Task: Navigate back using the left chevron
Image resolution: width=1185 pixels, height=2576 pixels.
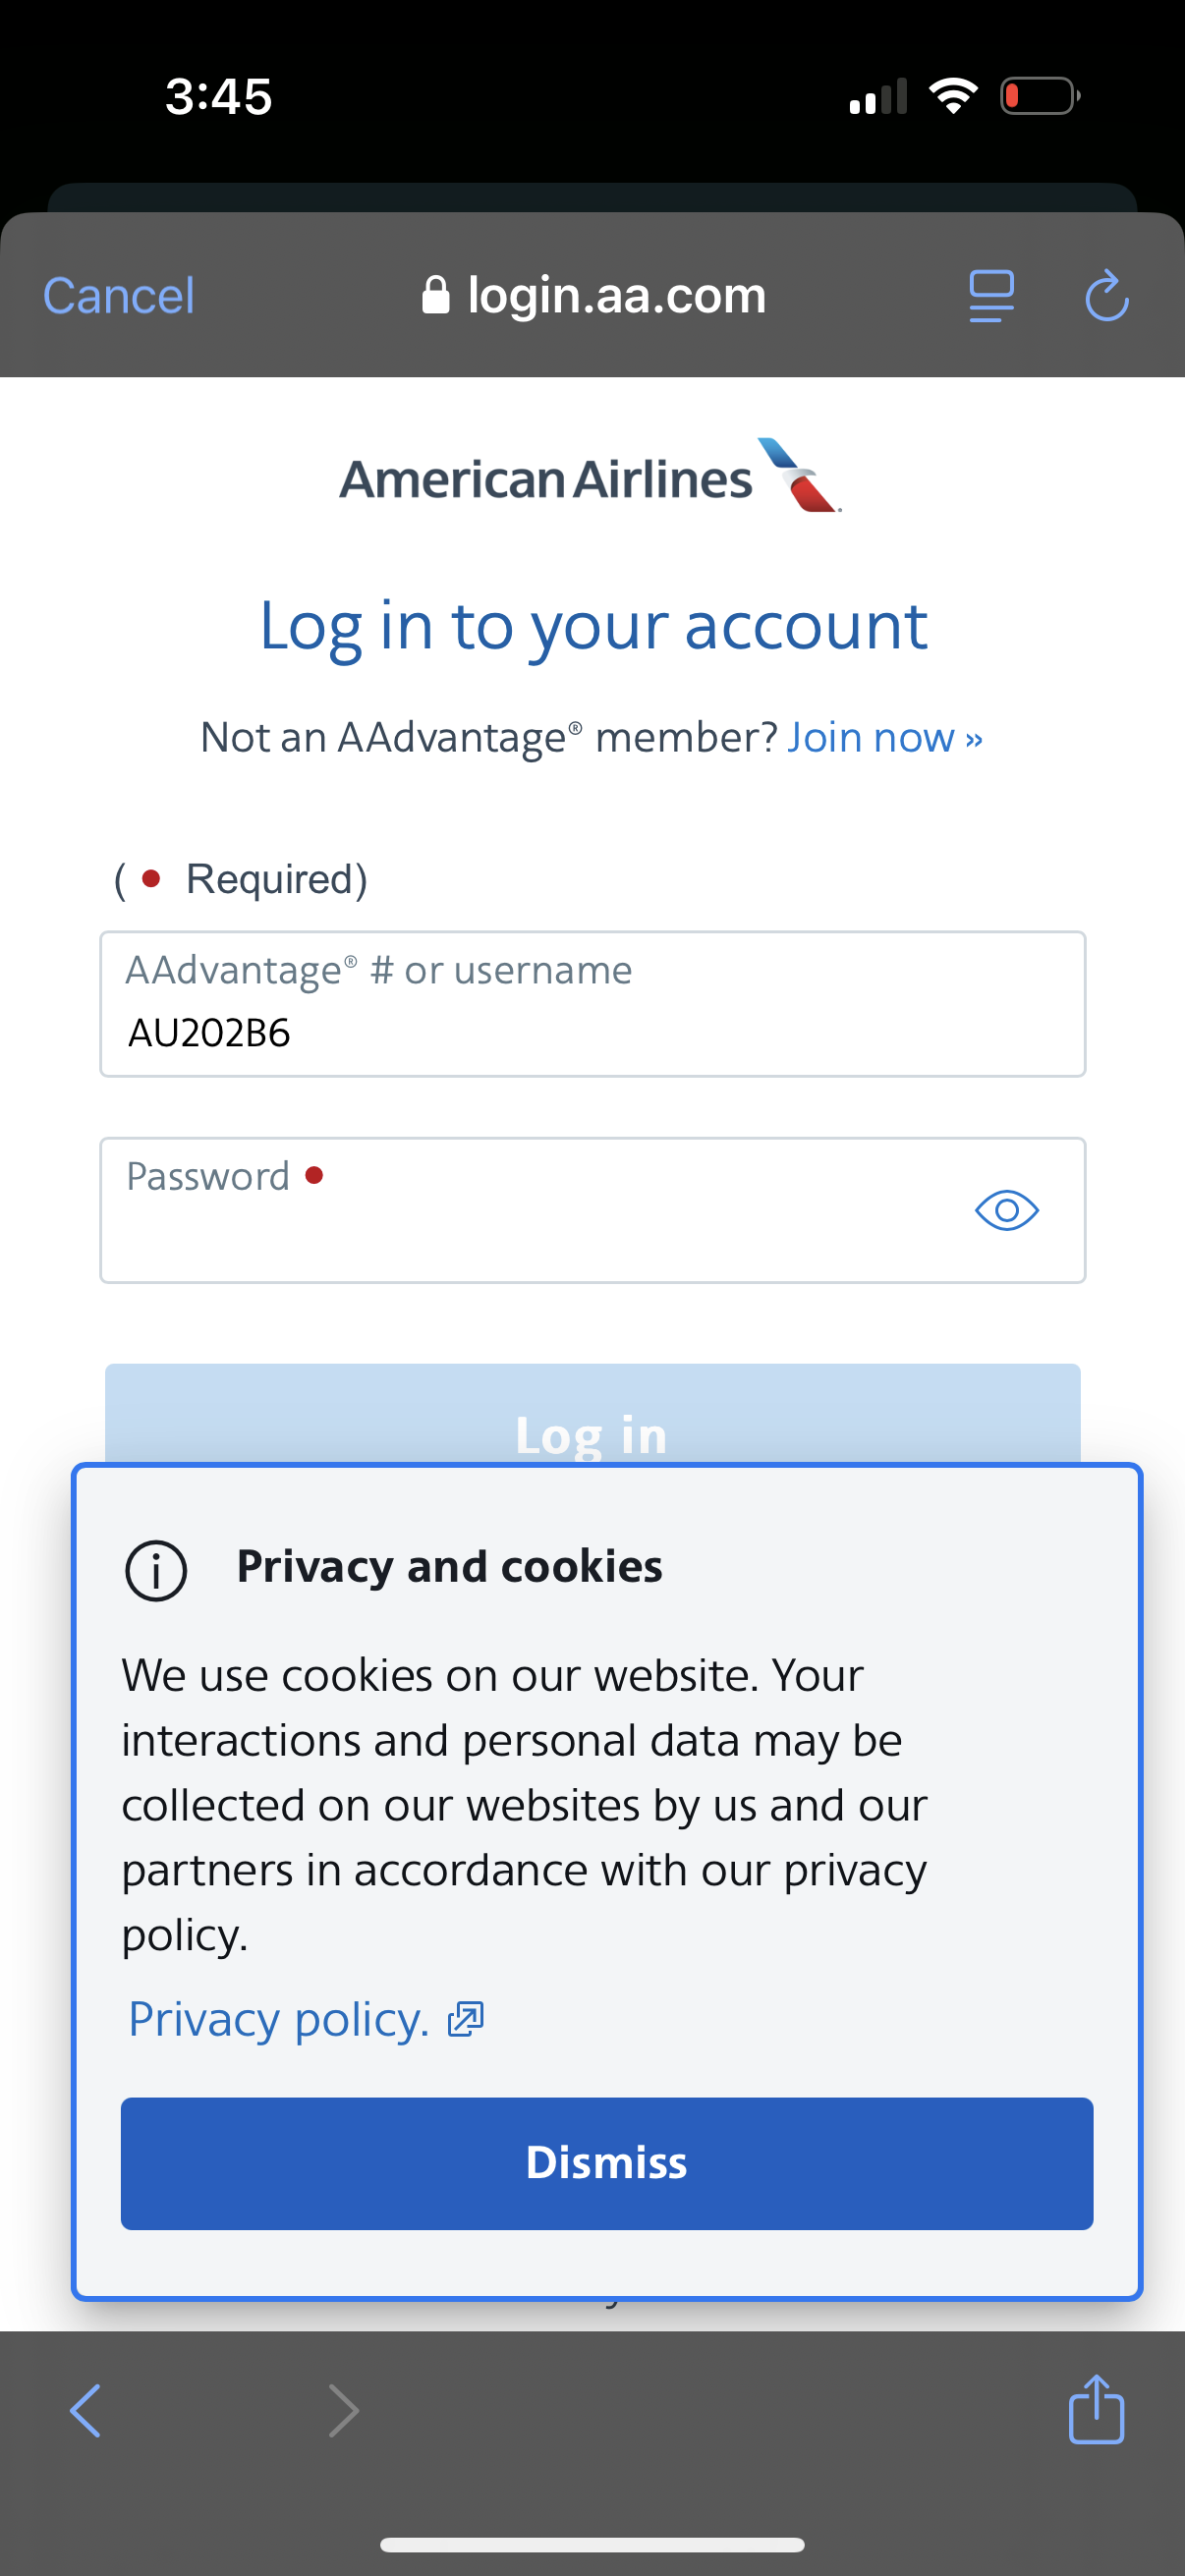Action: point(84,2409)
